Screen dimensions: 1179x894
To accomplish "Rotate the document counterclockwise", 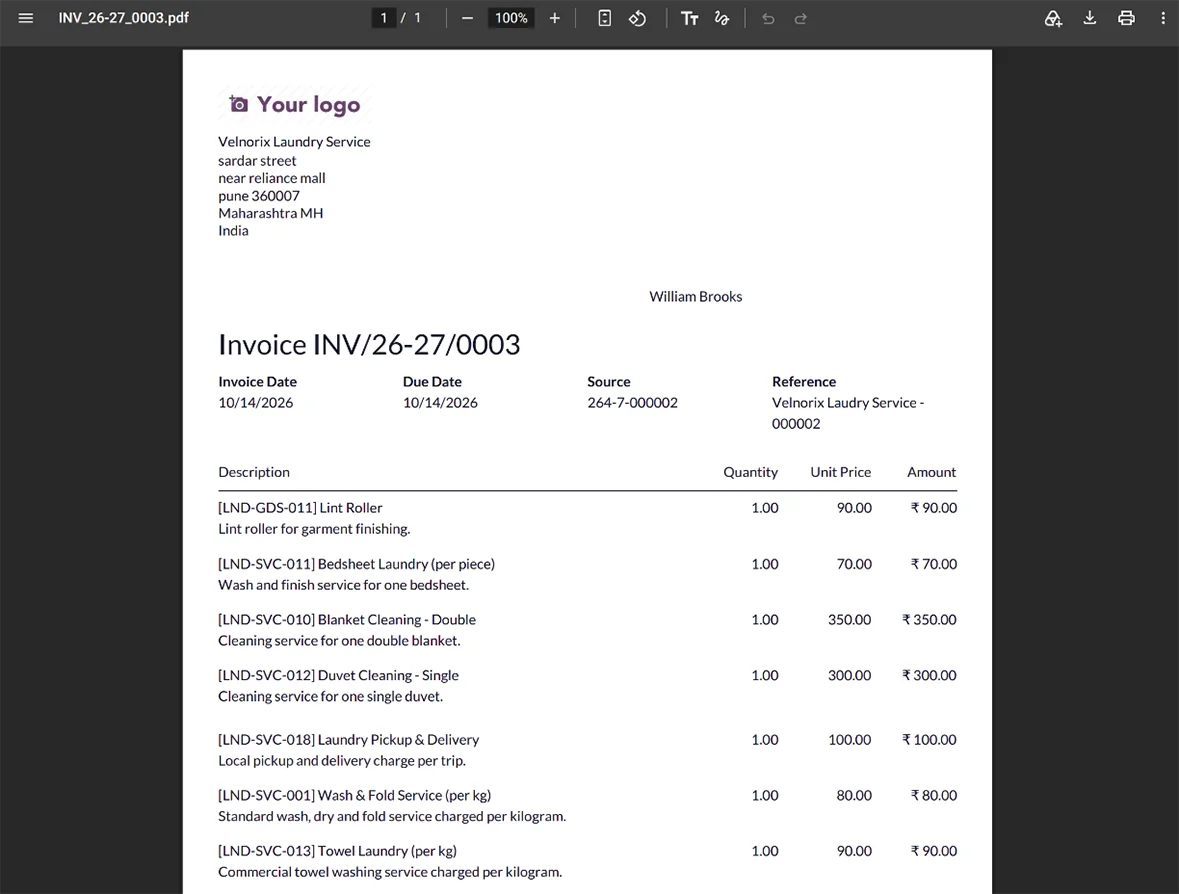I will (x=638, y=18).
